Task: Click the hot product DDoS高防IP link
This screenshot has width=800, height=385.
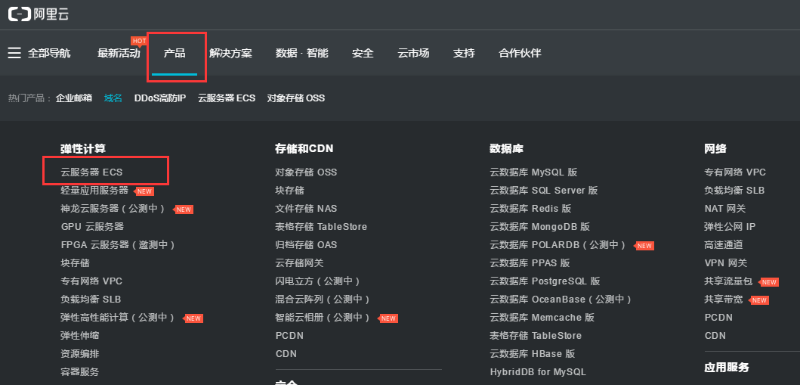Action: coord(160,98)
